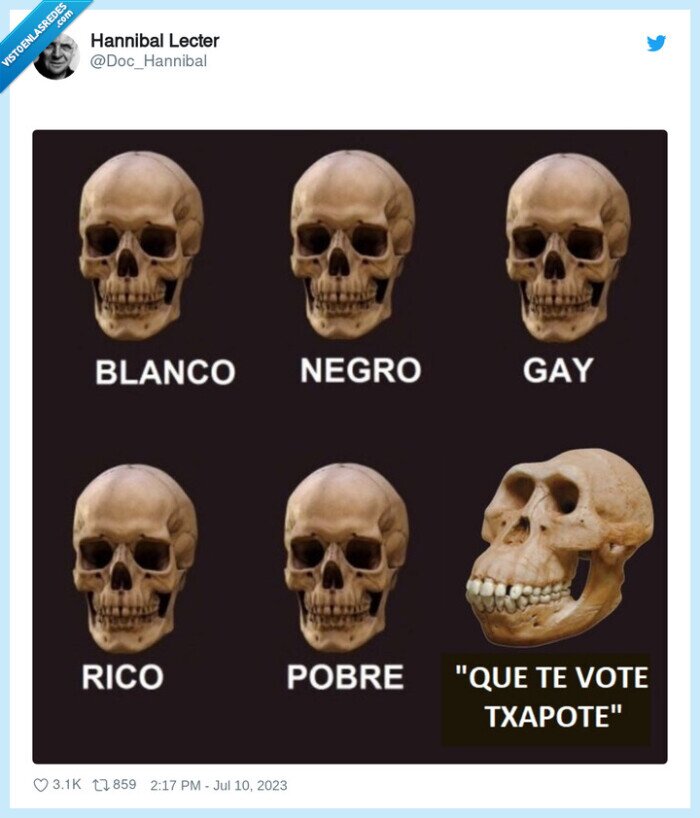Click the NEGRO label text
The width and height of the screenshot is (700, 818).
360,370
